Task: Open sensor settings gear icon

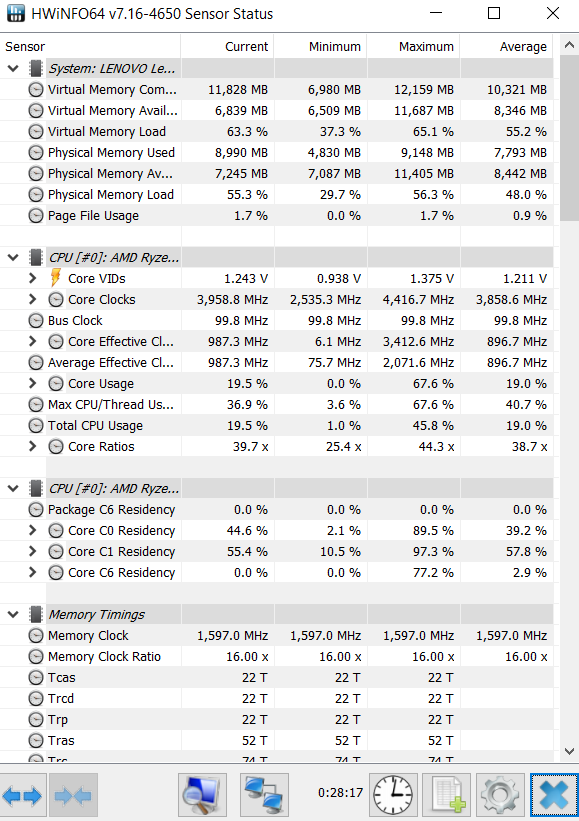Action: (x=500, y=795)
